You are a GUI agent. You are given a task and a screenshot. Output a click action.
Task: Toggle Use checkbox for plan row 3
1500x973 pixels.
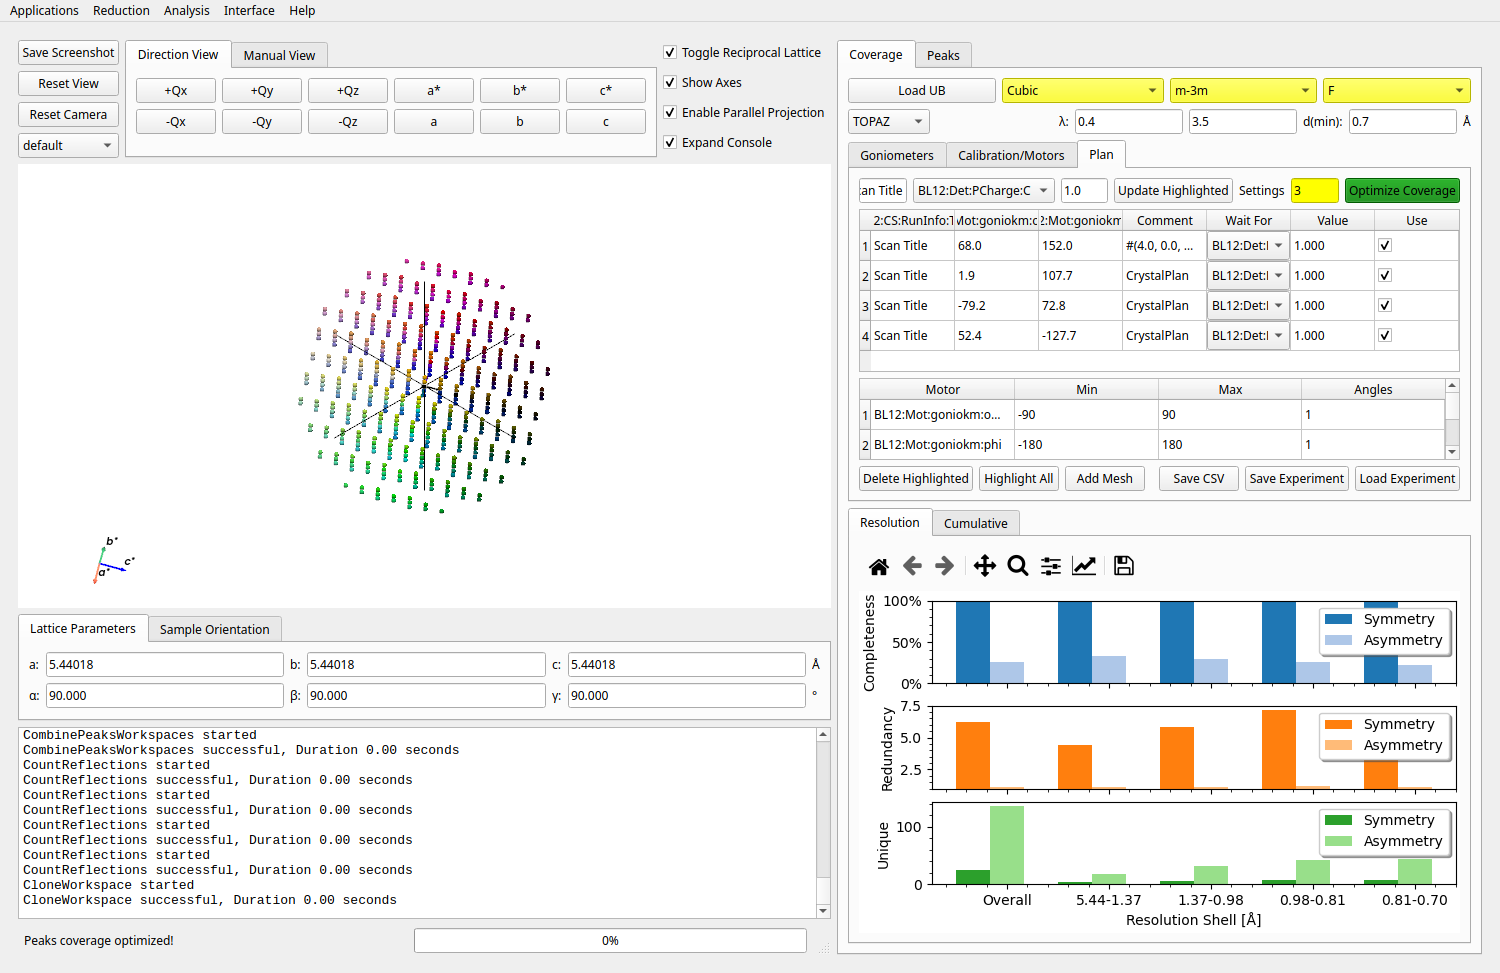pyautogui.click(x=1385, y=305)
